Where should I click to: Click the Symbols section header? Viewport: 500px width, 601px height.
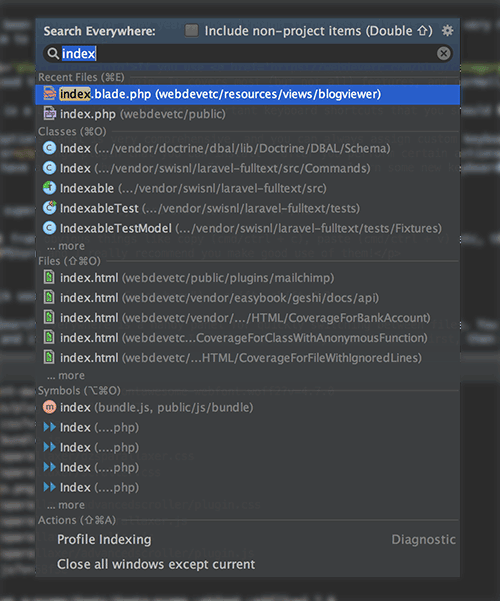[79, 391]
